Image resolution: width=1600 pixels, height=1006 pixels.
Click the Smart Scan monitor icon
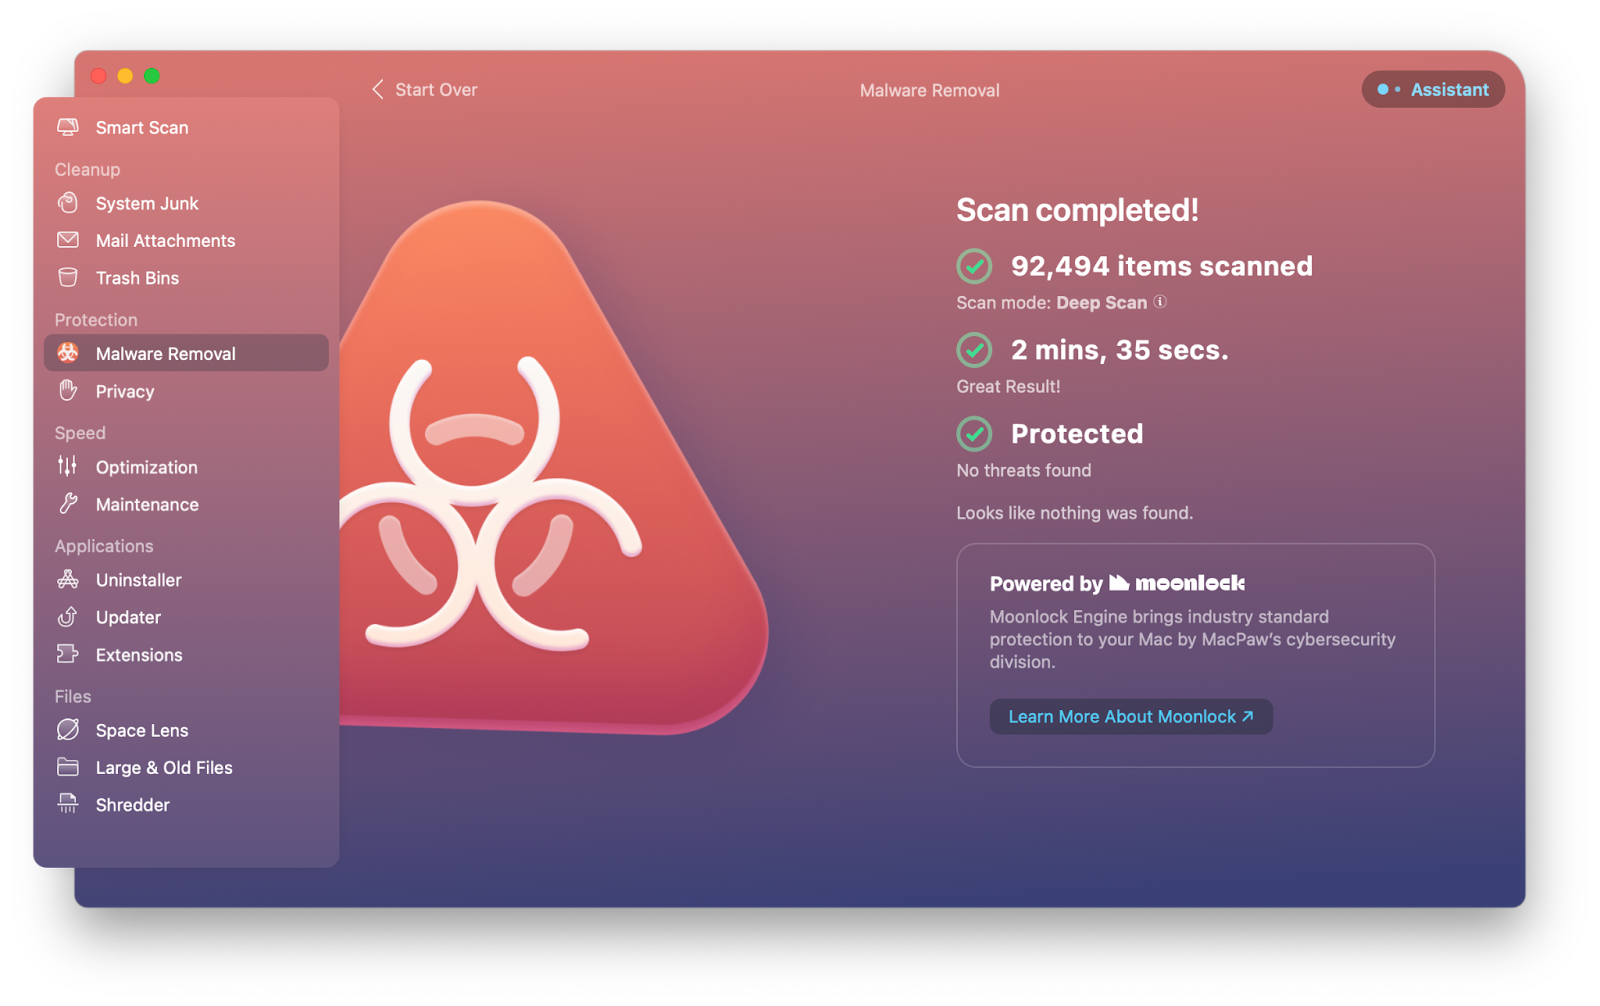point(68,127)
